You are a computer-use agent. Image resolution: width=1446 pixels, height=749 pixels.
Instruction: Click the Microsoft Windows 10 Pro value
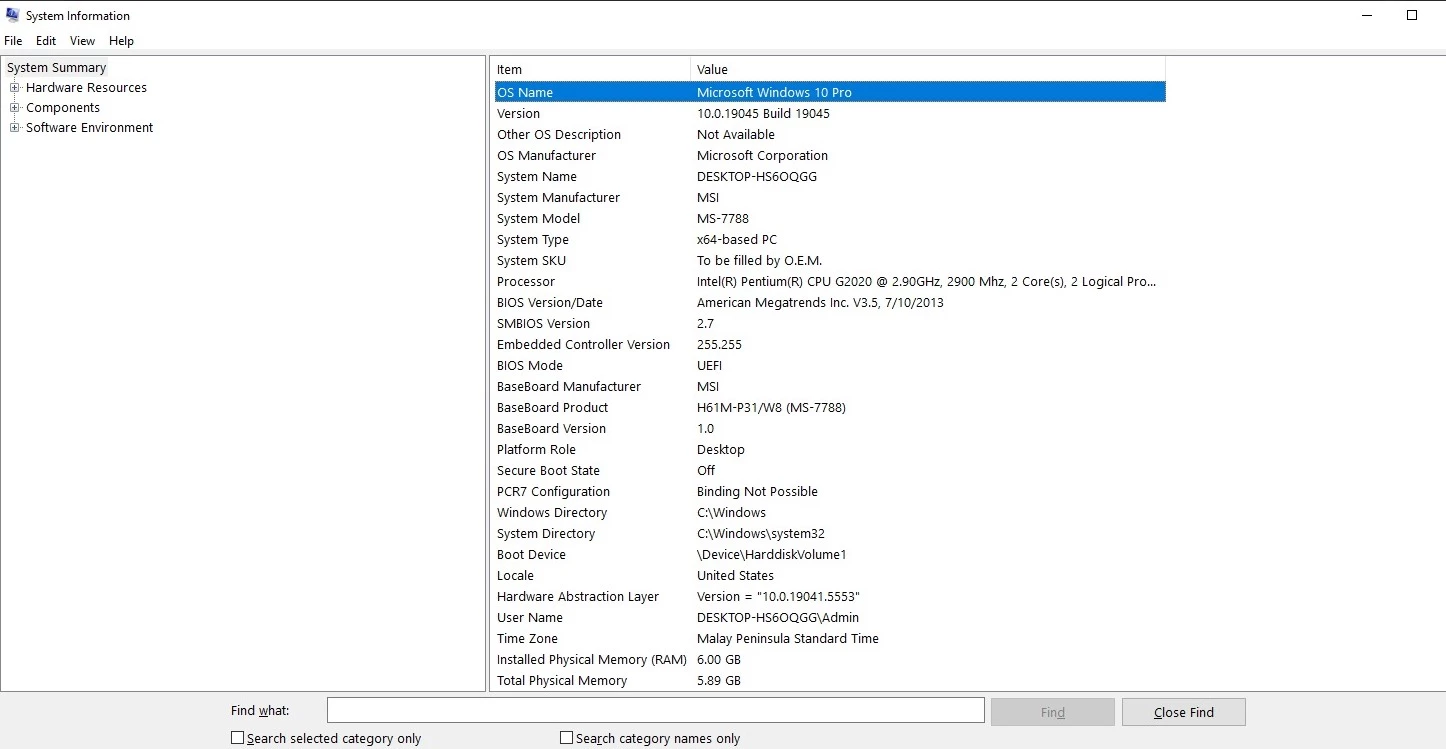point(774,92)
